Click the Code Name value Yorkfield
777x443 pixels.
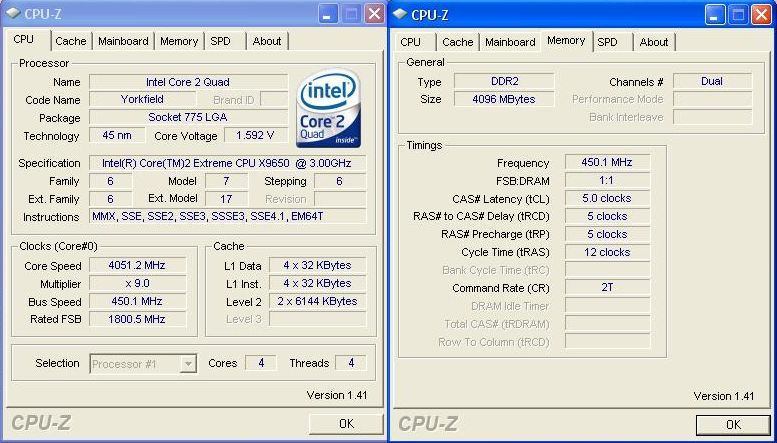coord(142,99)
